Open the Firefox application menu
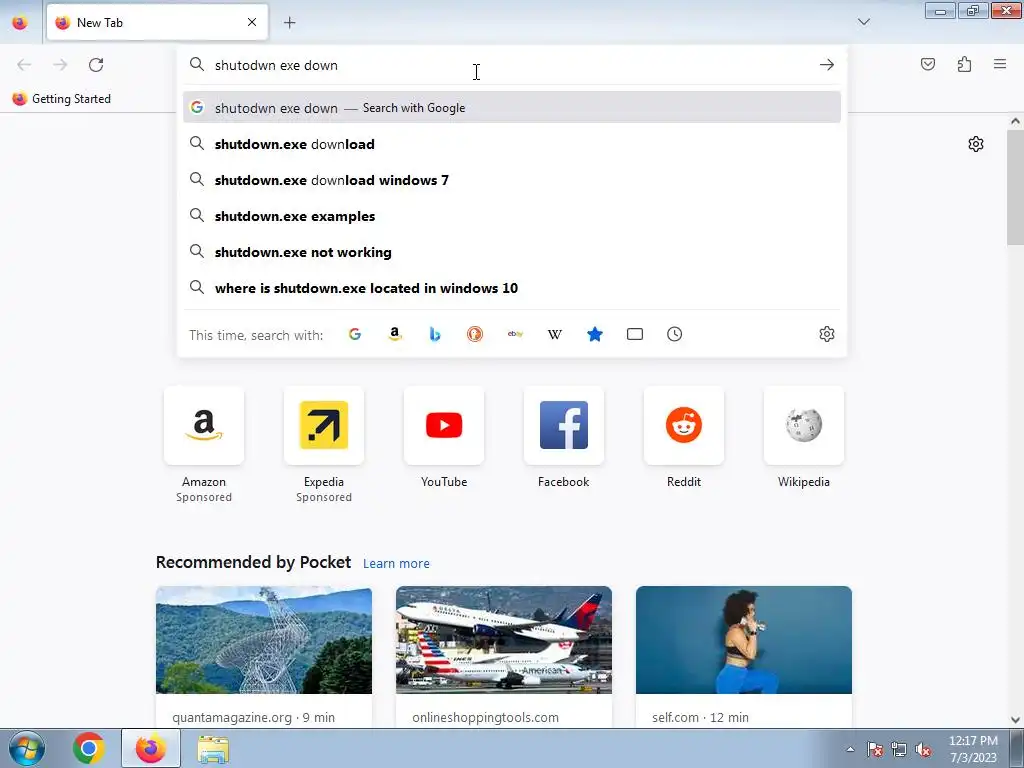Screen dimensions: 1024x768 click(1000, 64)
